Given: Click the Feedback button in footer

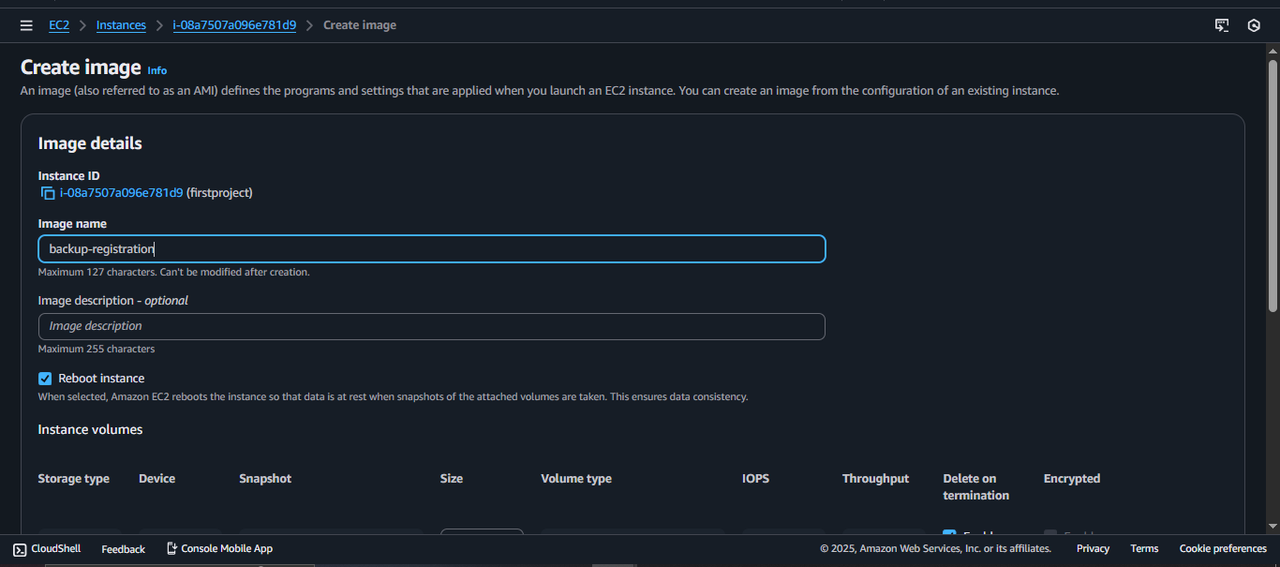Looking at the screenshot, I should pyautogui.click(x=123, y=549).
